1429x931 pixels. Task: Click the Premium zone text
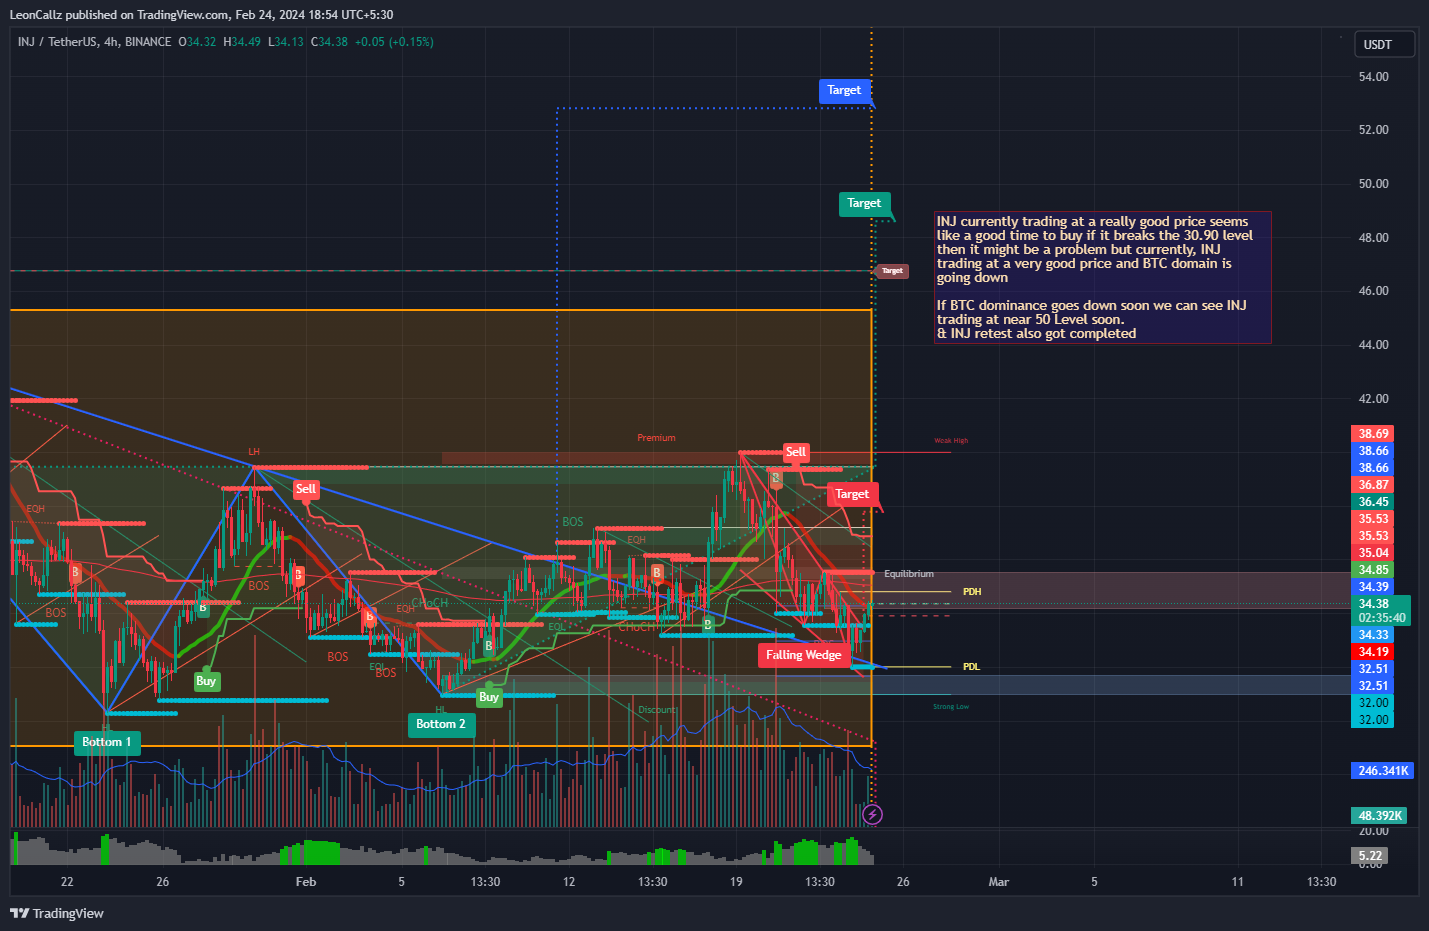pyautogui.click(x=656, y=438)
